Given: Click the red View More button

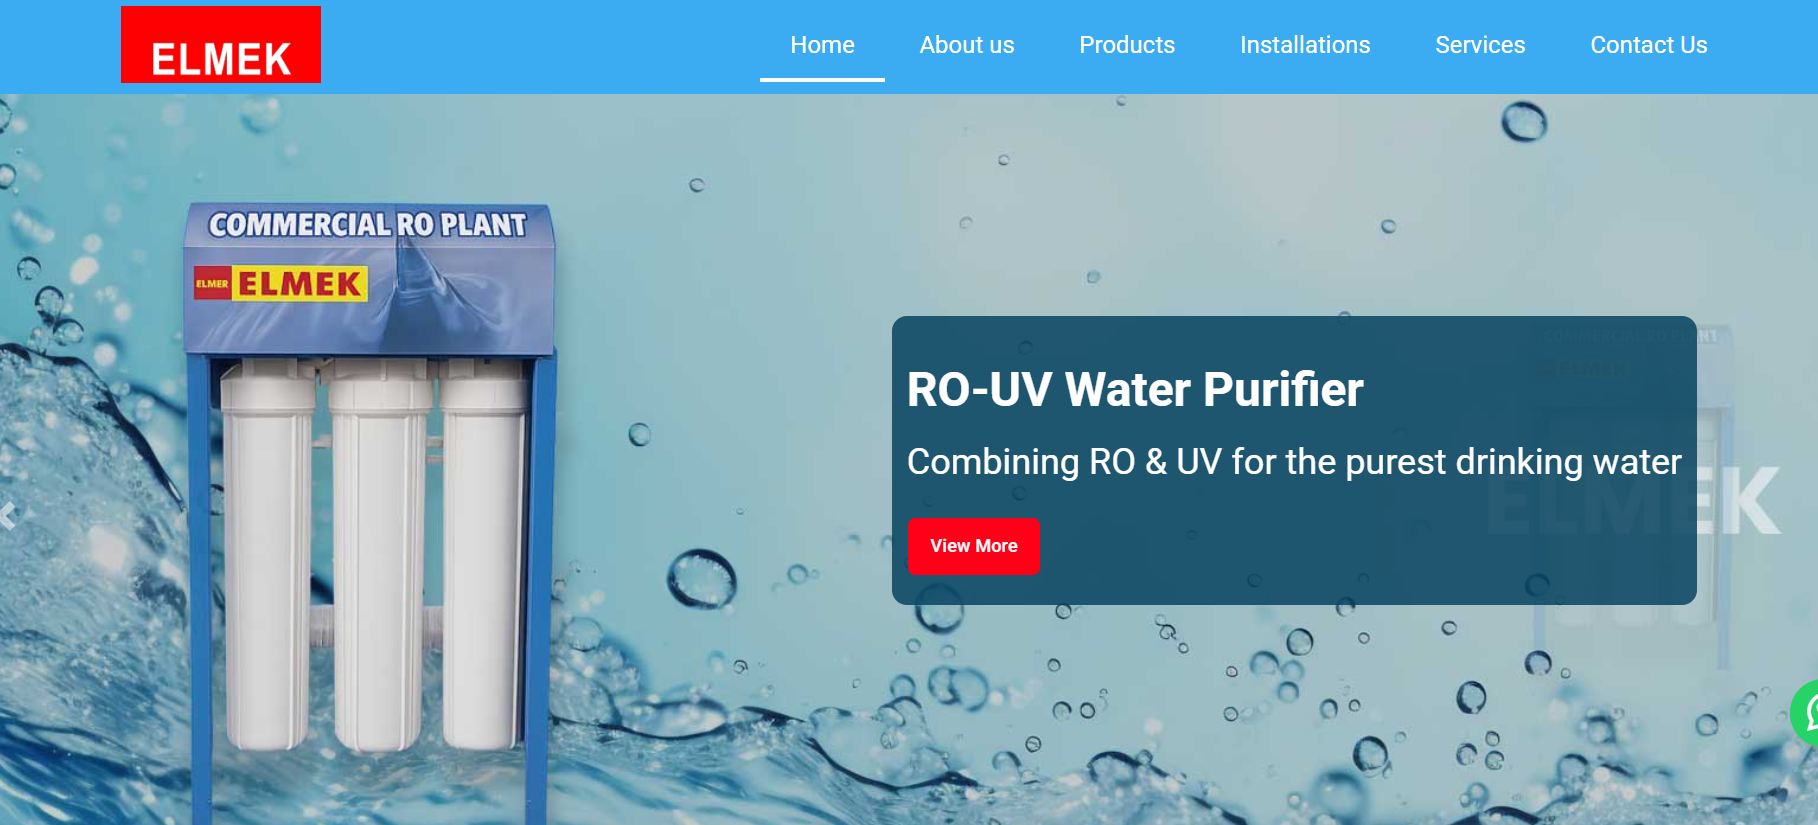Looking at the screenshot, I should 974,546.
